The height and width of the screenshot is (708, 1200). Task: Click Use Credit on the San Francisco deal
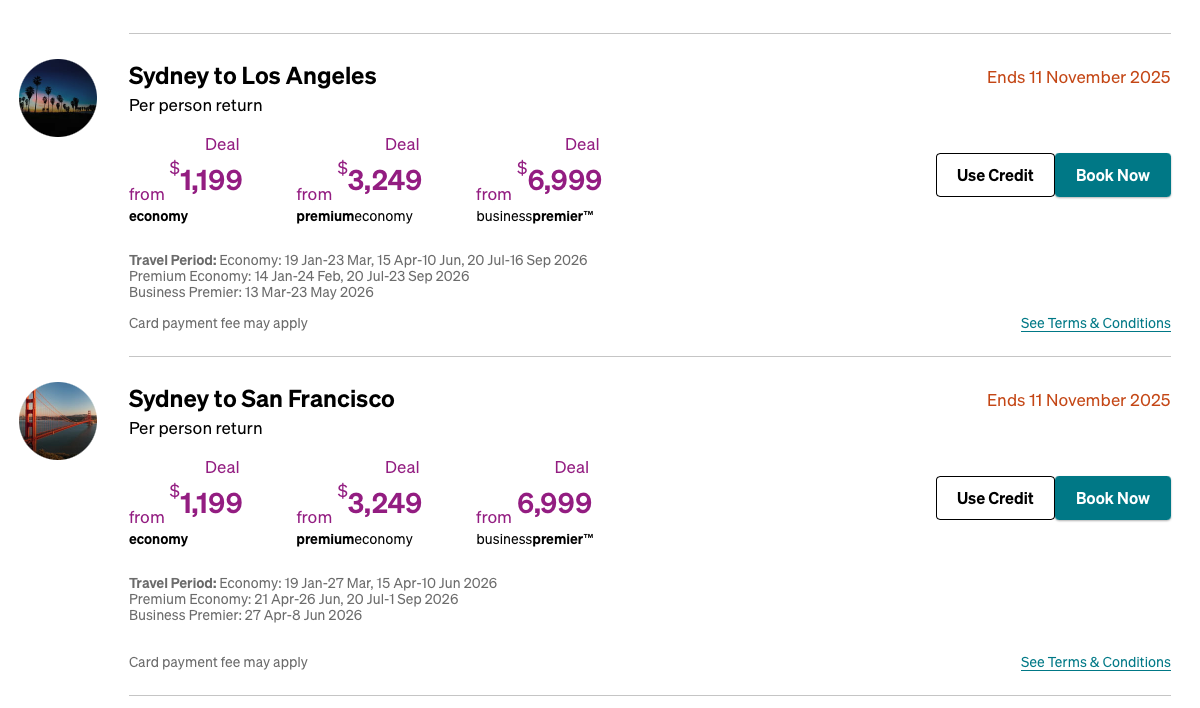pyautogui.click(x=994, y=497)
